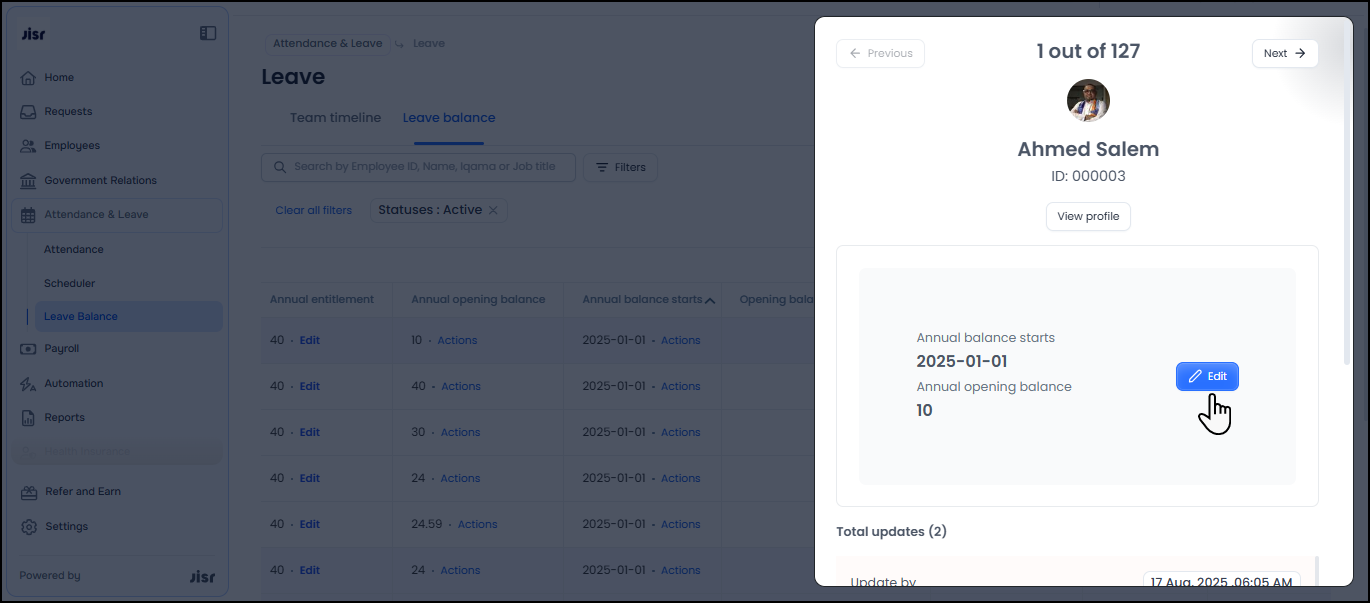This screenshot has width=1370, height=603.
Task: Click the Clear all filters link
Action: pyautogui.click(x=314, y=211)
